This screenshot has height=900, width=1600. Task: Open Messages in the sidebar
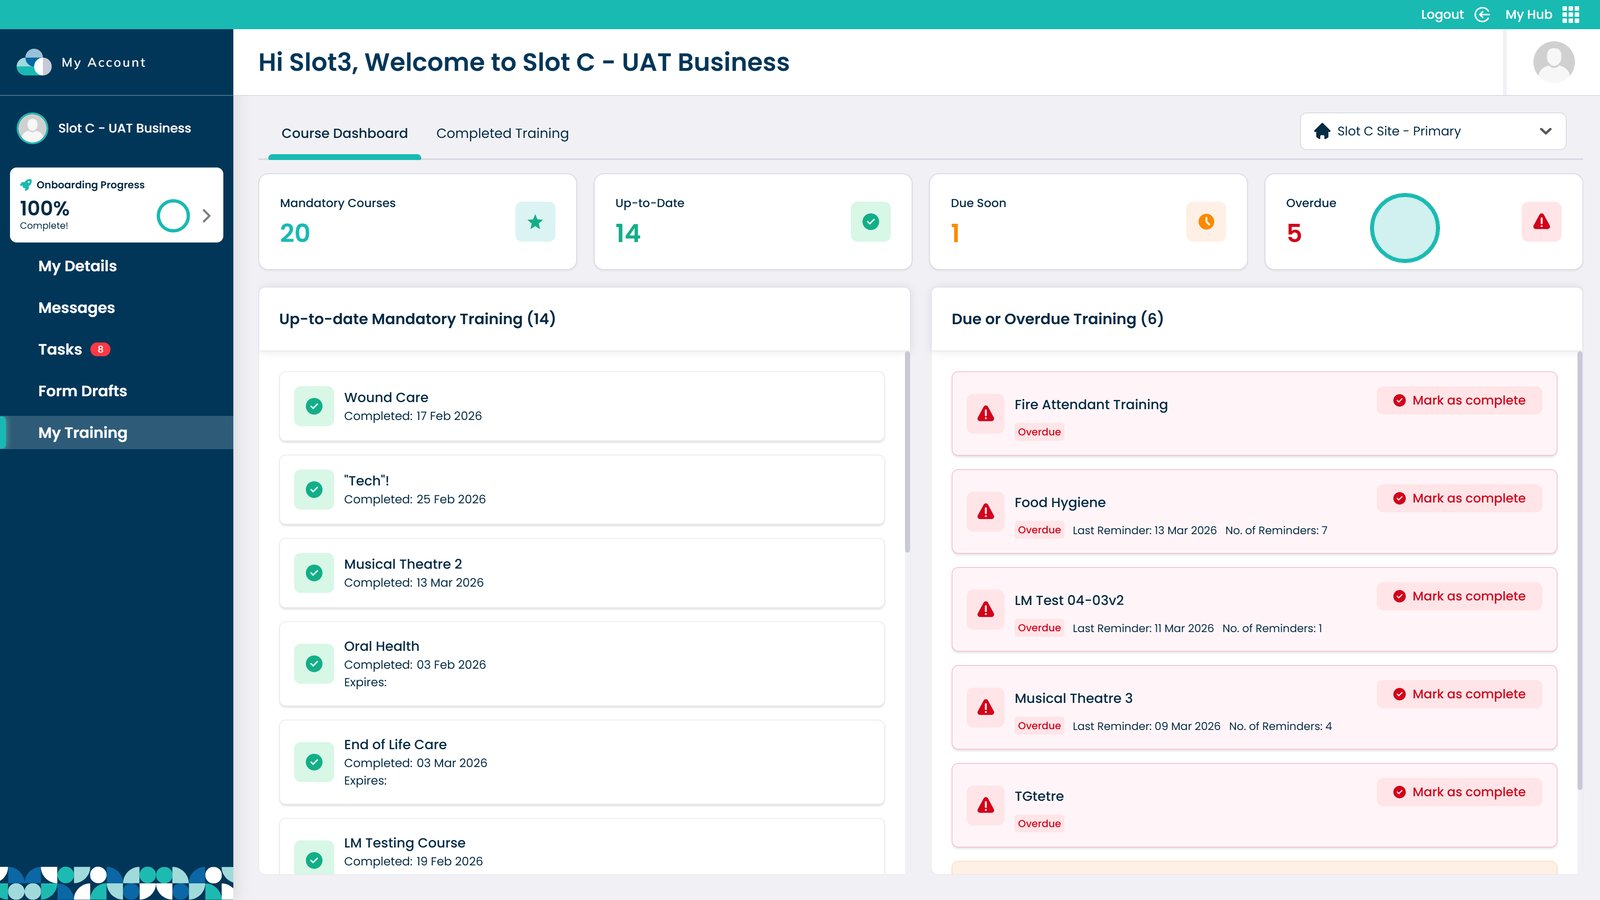pos(76,308)
